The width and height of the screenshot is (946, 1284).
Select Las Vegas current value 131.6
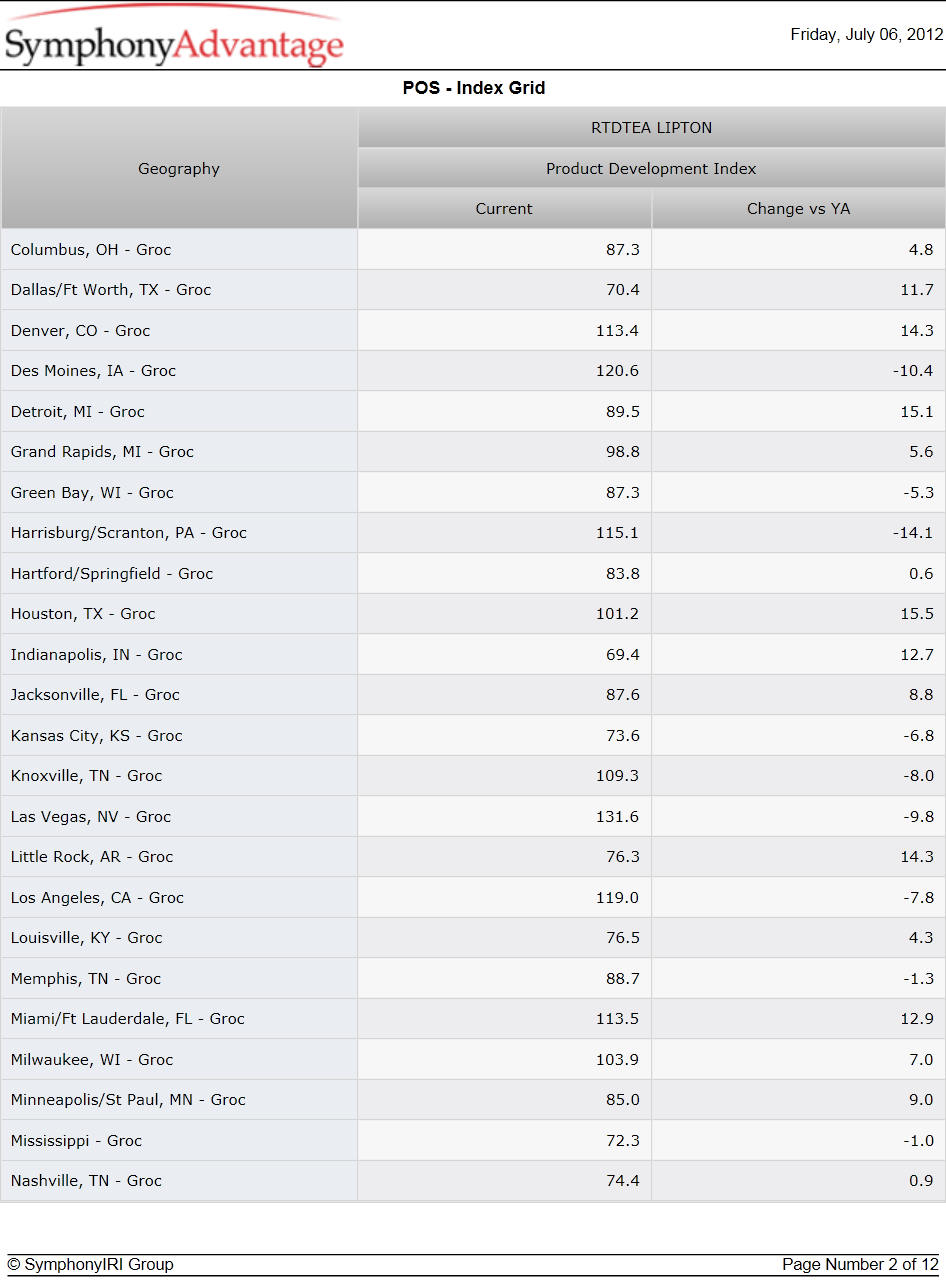[617, 816]
